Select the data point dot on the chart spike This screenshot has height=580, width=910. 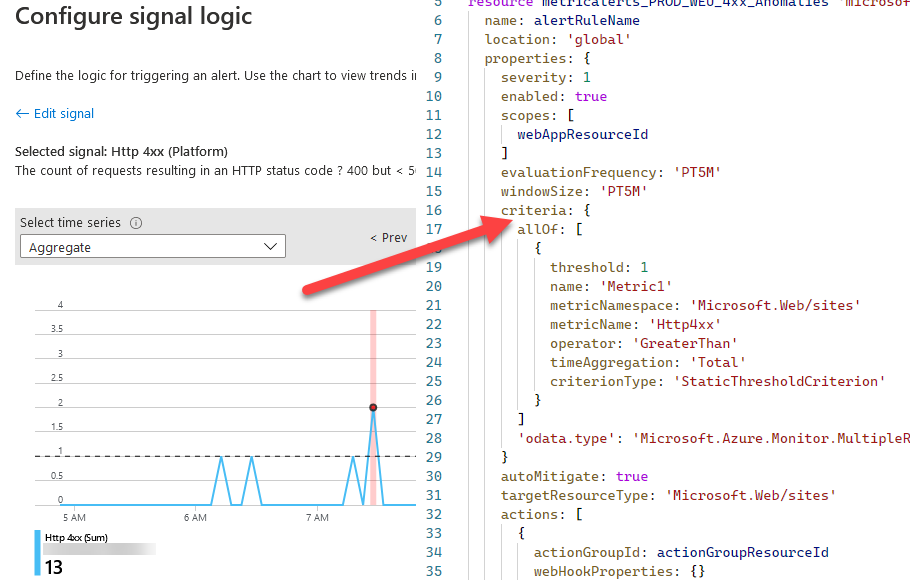(373, 408)
